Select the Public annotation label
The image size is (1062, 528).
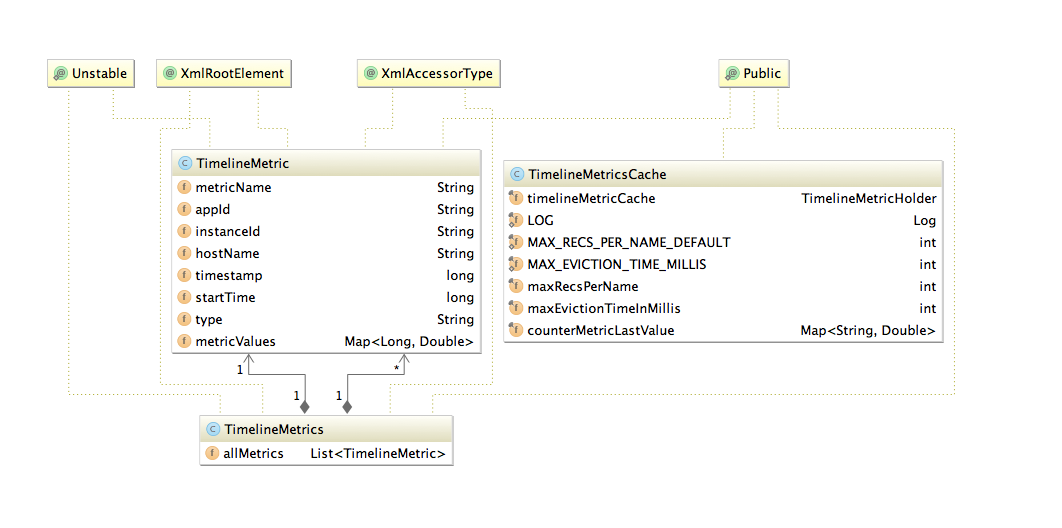click(762, 73)
